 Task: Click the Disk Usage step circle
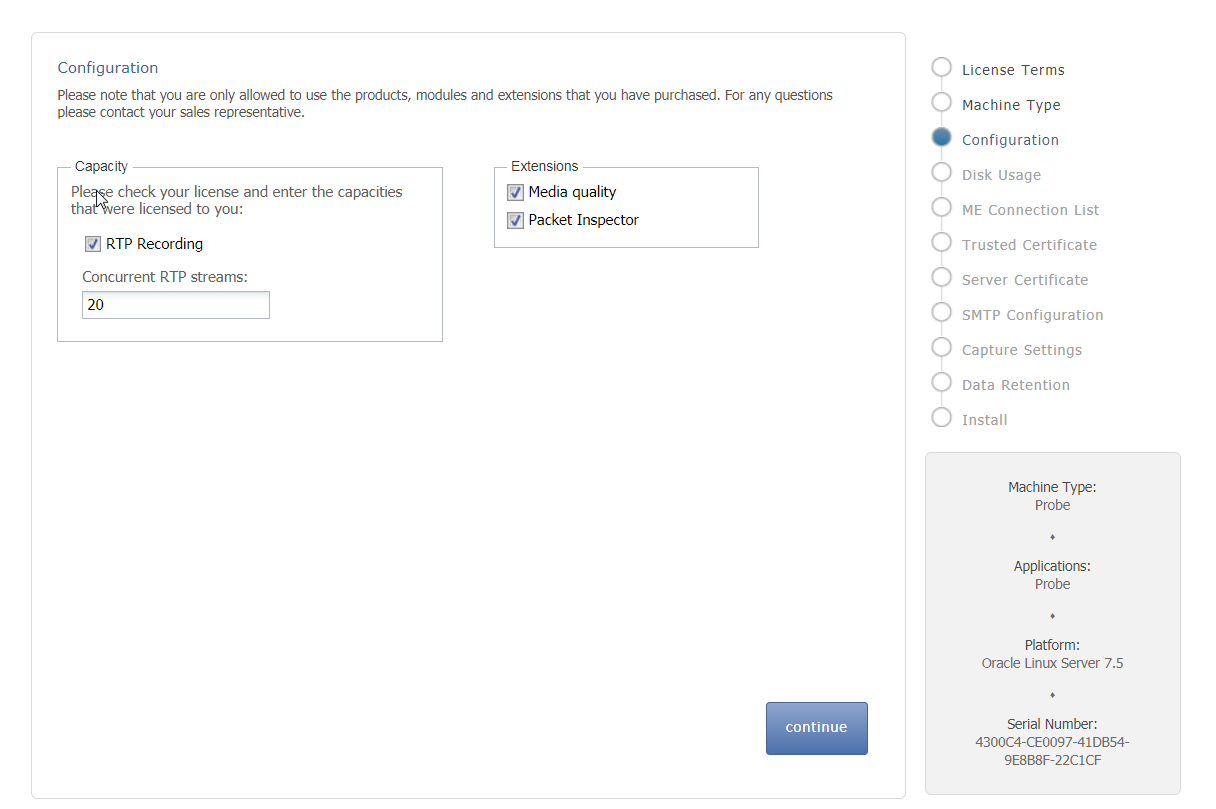(x=941, y=172)
